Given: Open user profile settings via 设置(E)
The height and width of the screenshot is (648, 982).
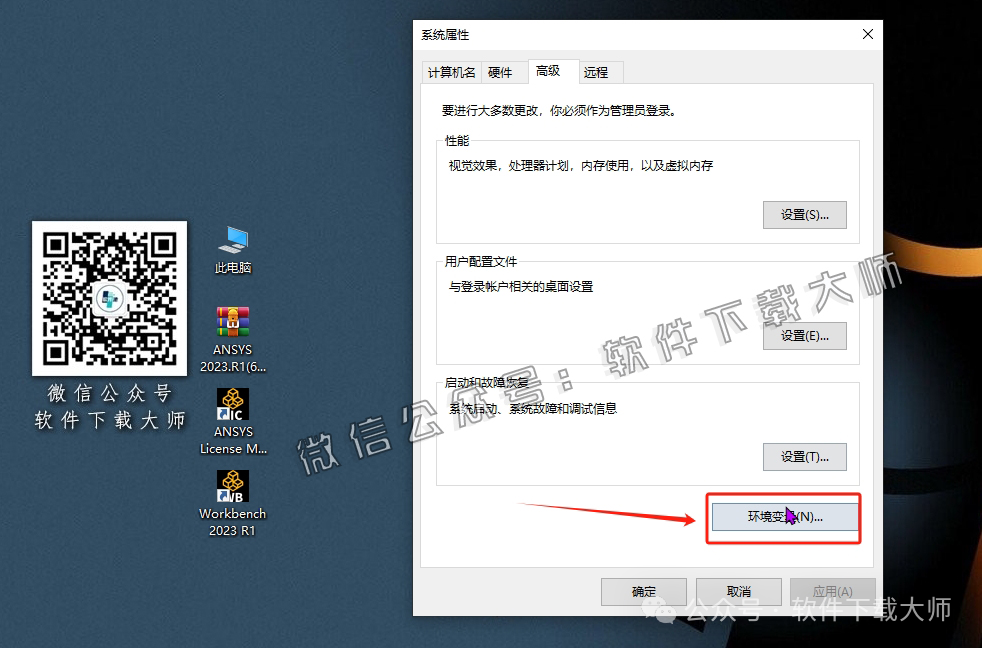Looking at the screenshot, I should tap(804, 335).
